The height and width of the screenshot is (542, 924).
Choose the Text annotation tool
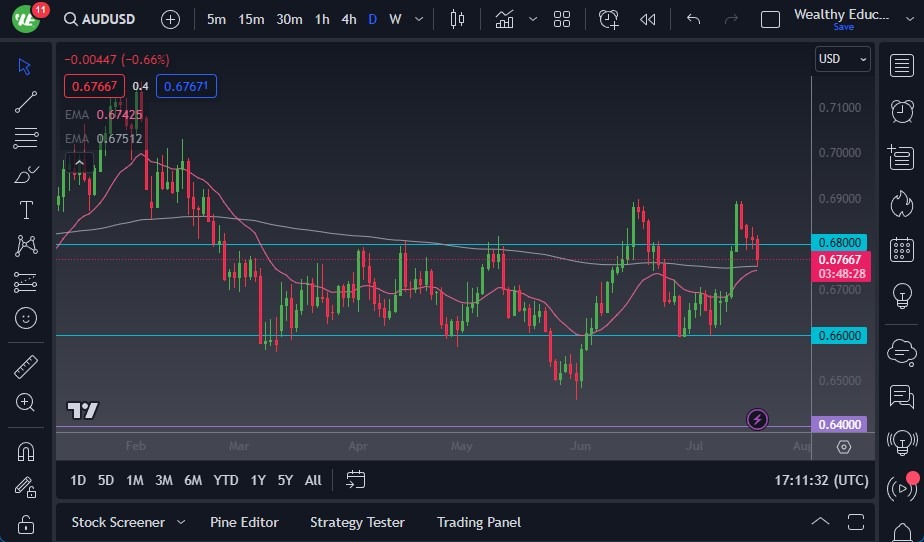26,210
